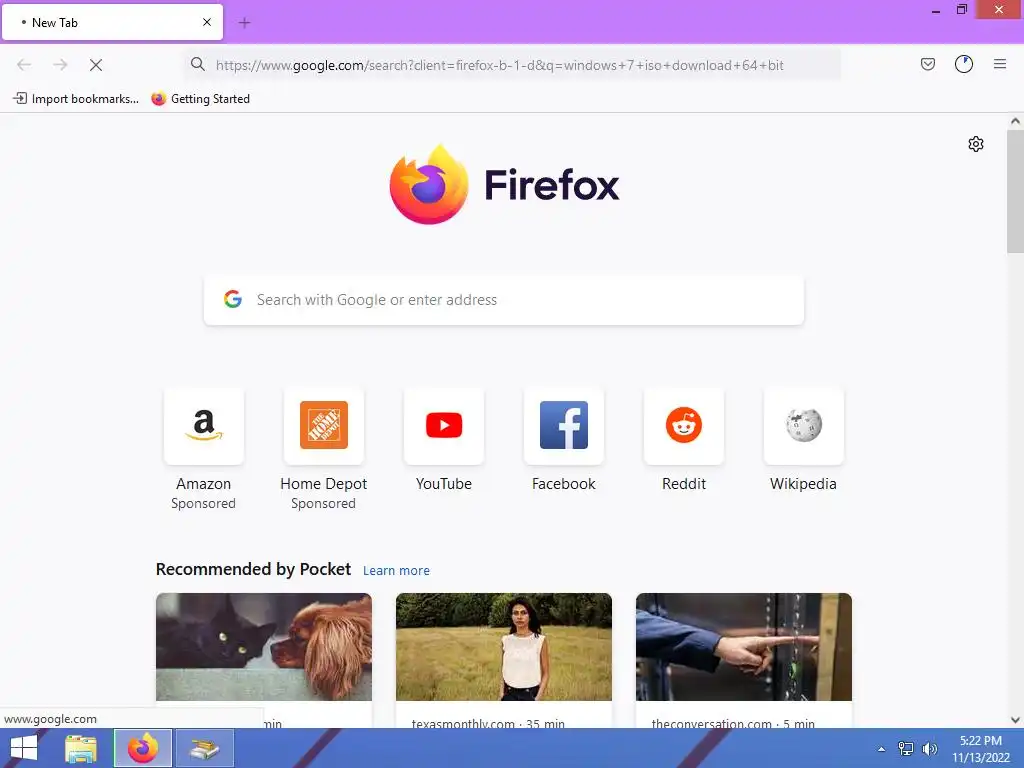The width and height of the screenshot is (1024, 768).
Task: Open the cat and dog Pocket story
Action: coord(264,647)
